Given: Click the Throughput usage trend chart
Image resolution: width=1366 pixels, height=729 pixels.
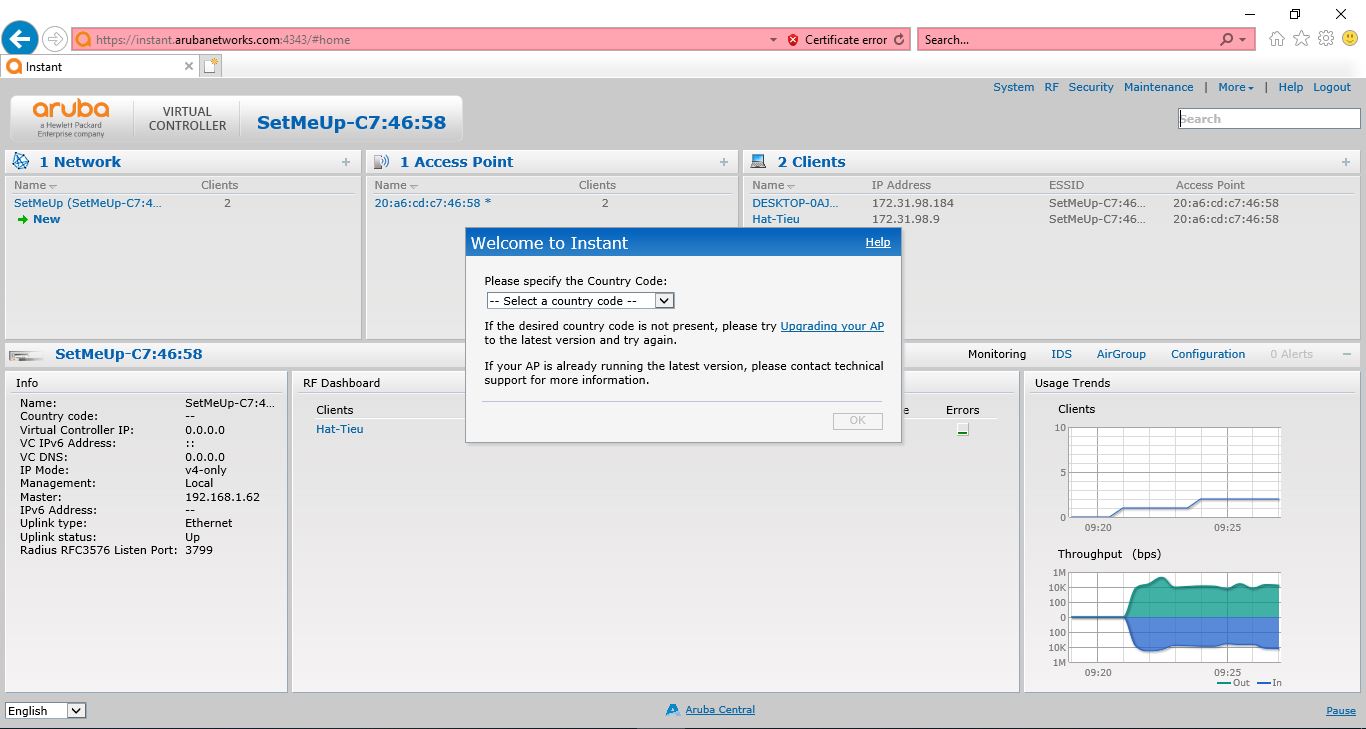Looking at the screenshot, I should point(1174,617).
